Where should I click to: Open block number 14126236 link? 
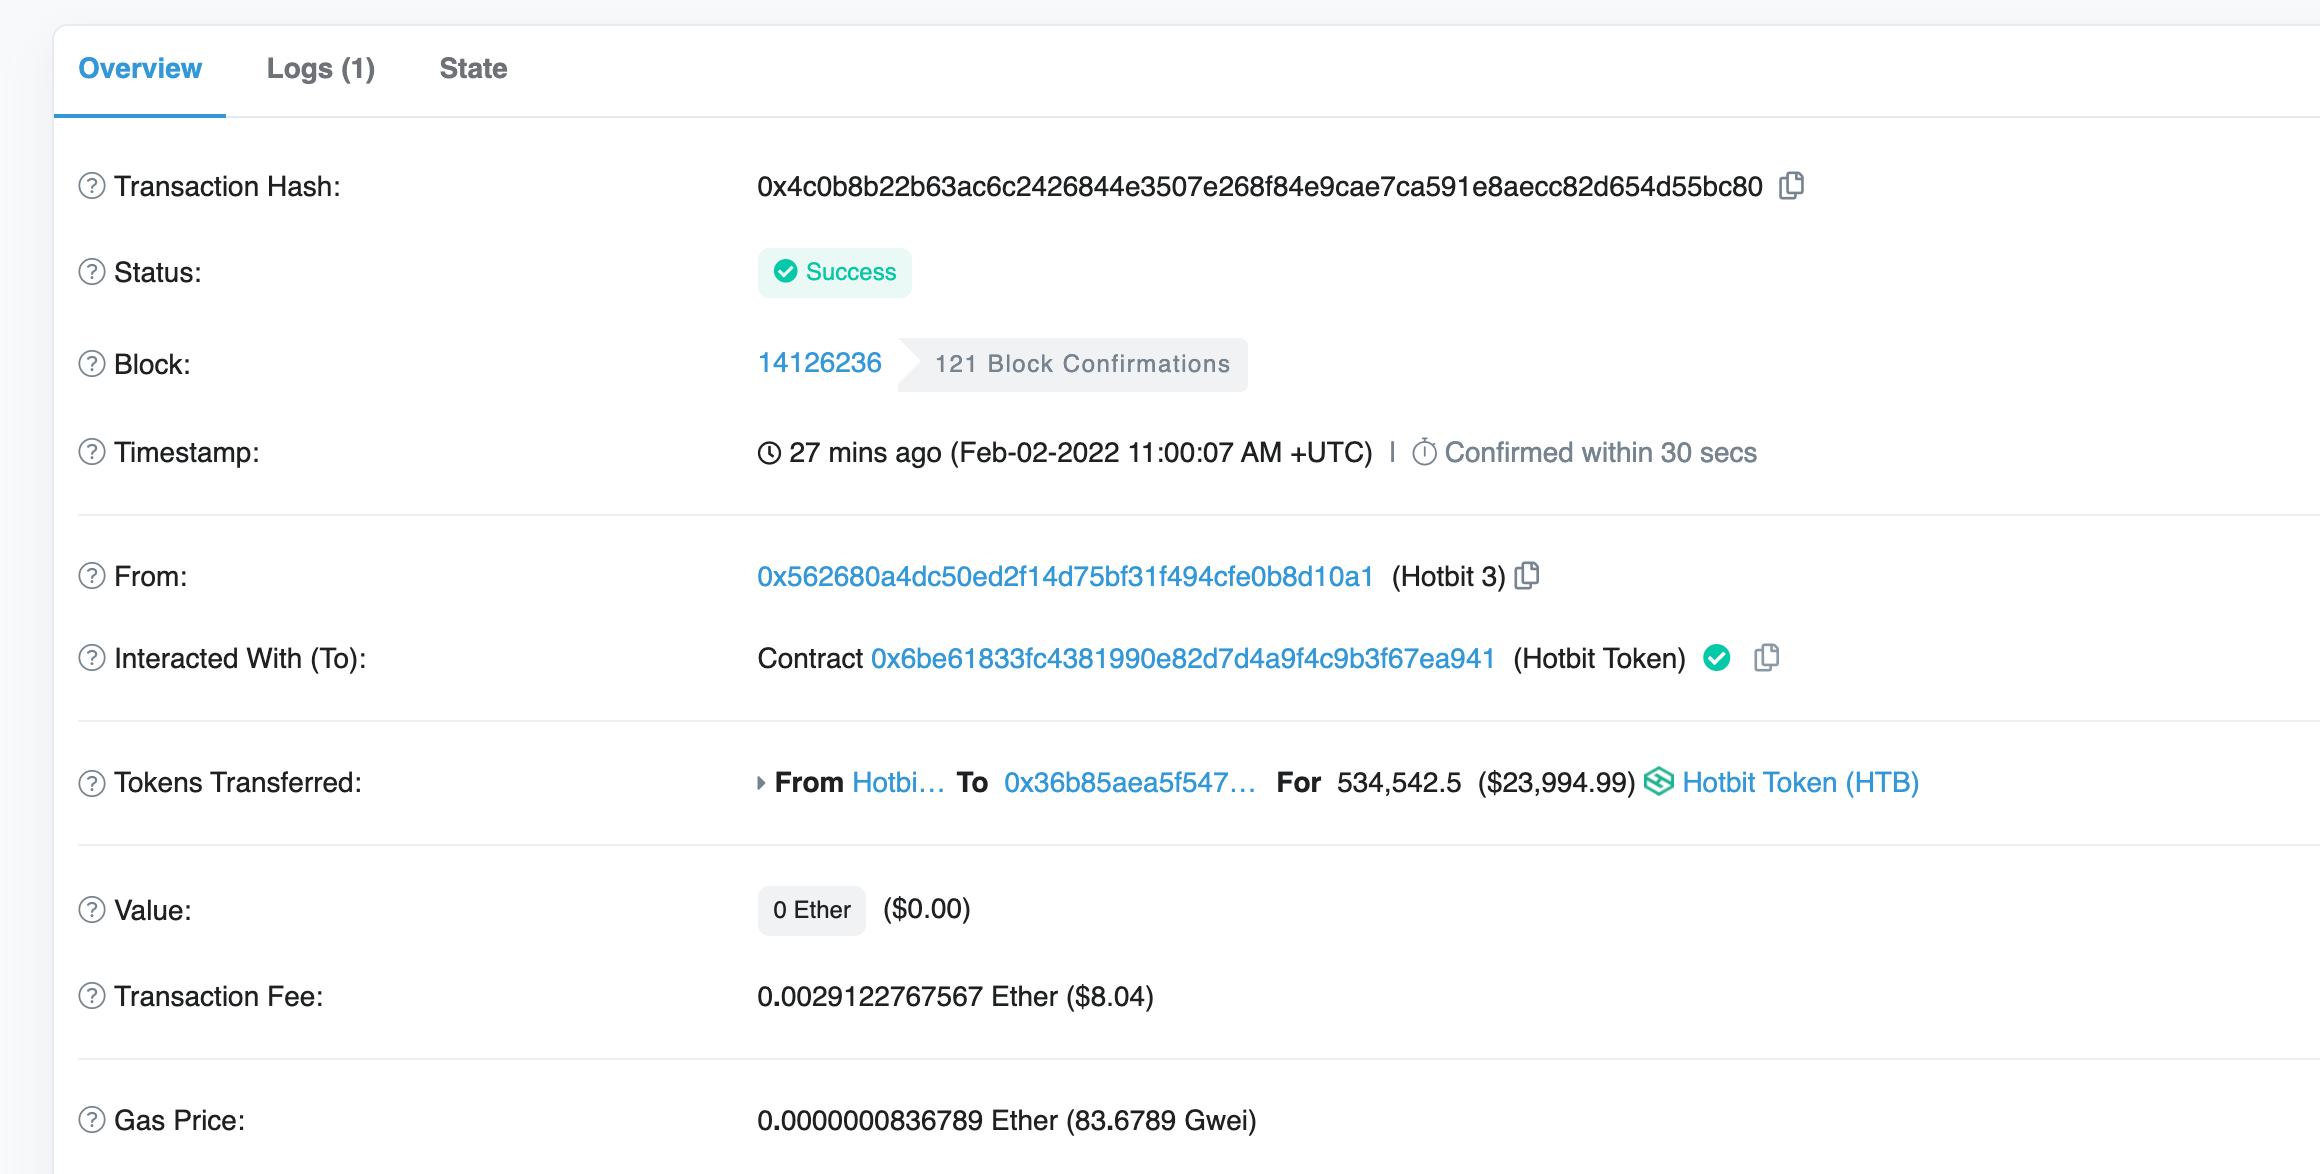819,363
